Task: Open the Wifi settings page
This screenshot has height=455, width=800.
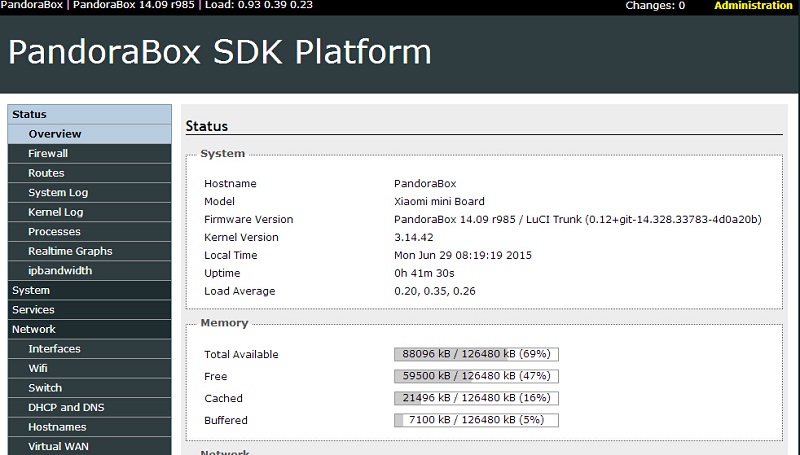Action: 89,368
